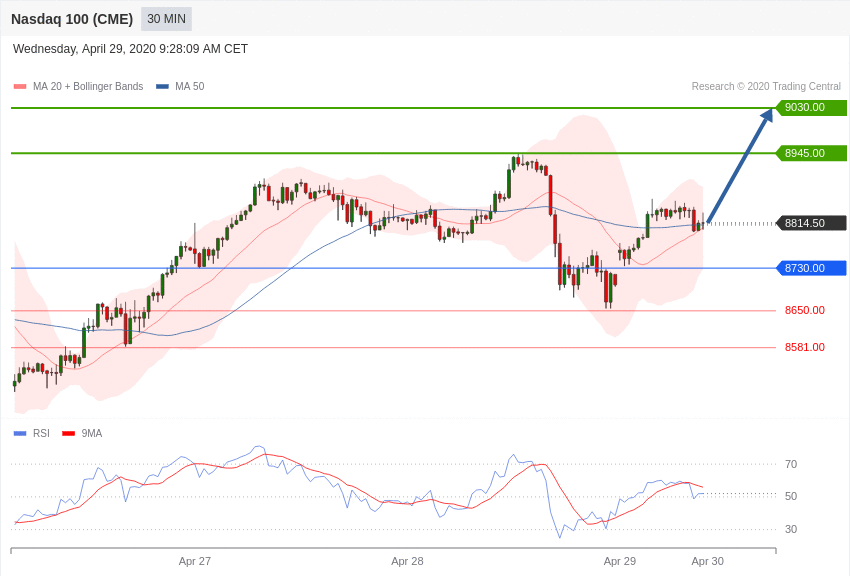
Task: Click the RSI 70 level label
Action: [x=791, y=464]
